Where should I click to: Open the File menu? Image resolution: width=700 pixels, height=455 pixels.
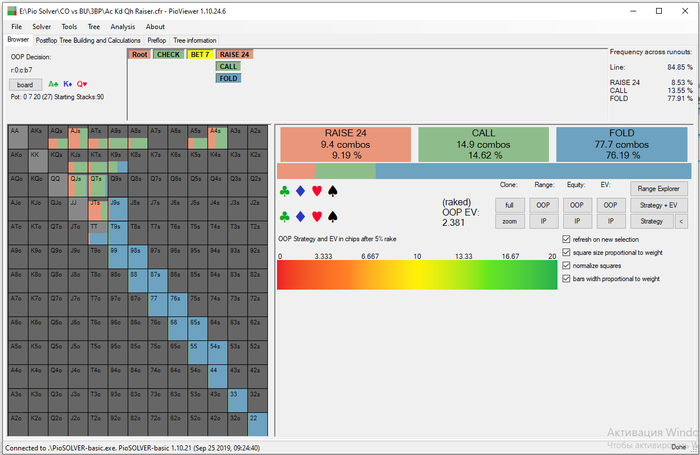(x=17, y=27)
